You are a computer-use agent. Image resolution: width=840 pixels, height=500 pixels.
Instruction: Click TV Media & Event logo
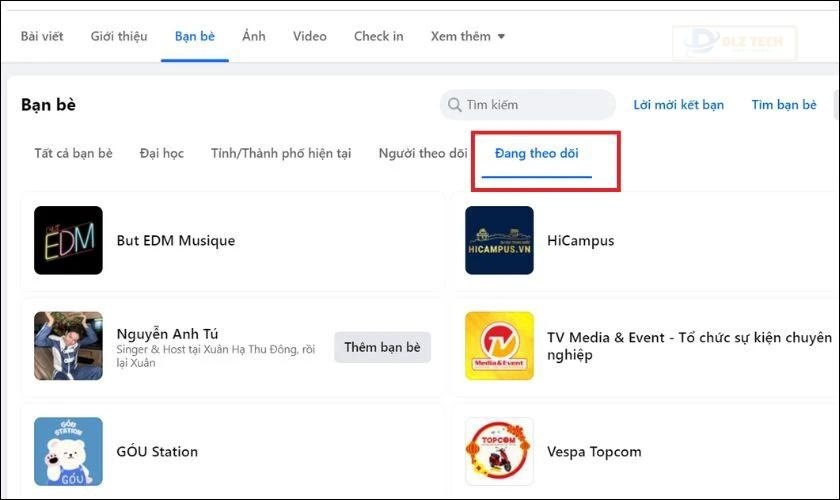pyautogui.click(x=499, y=345)
